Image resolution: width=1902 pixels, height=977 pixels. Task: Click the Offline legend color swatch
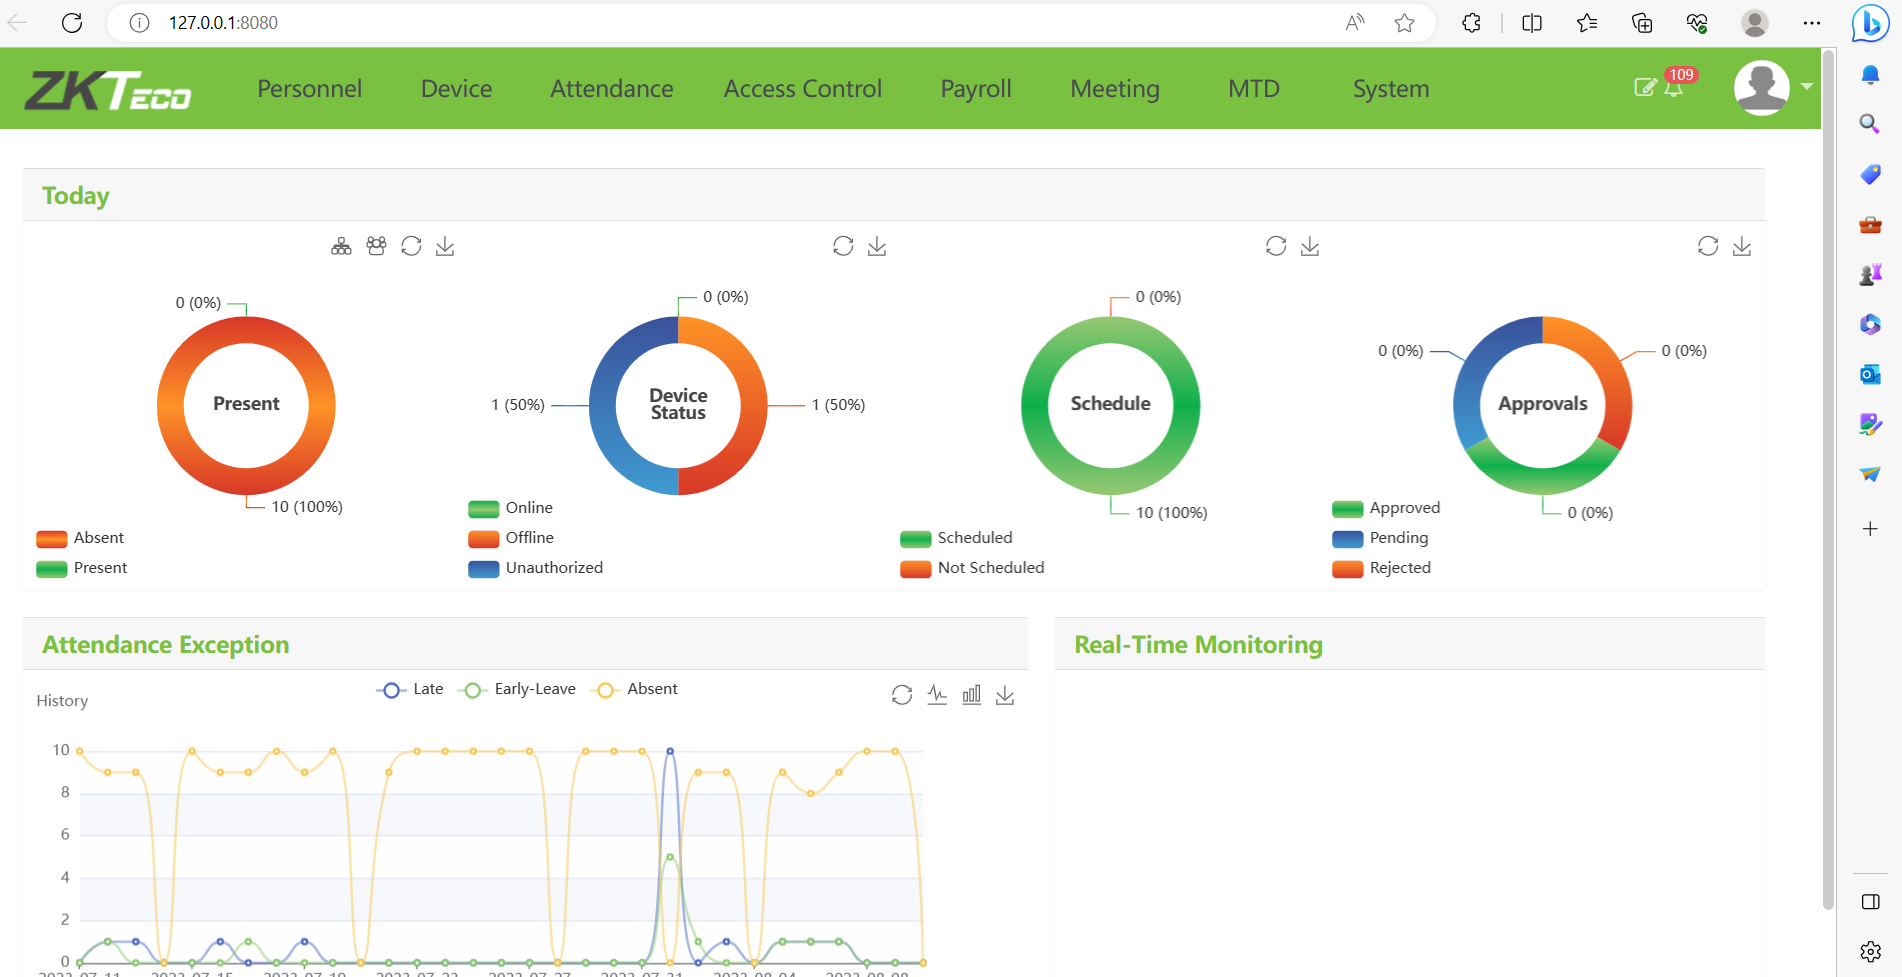(x=484, y=538)
